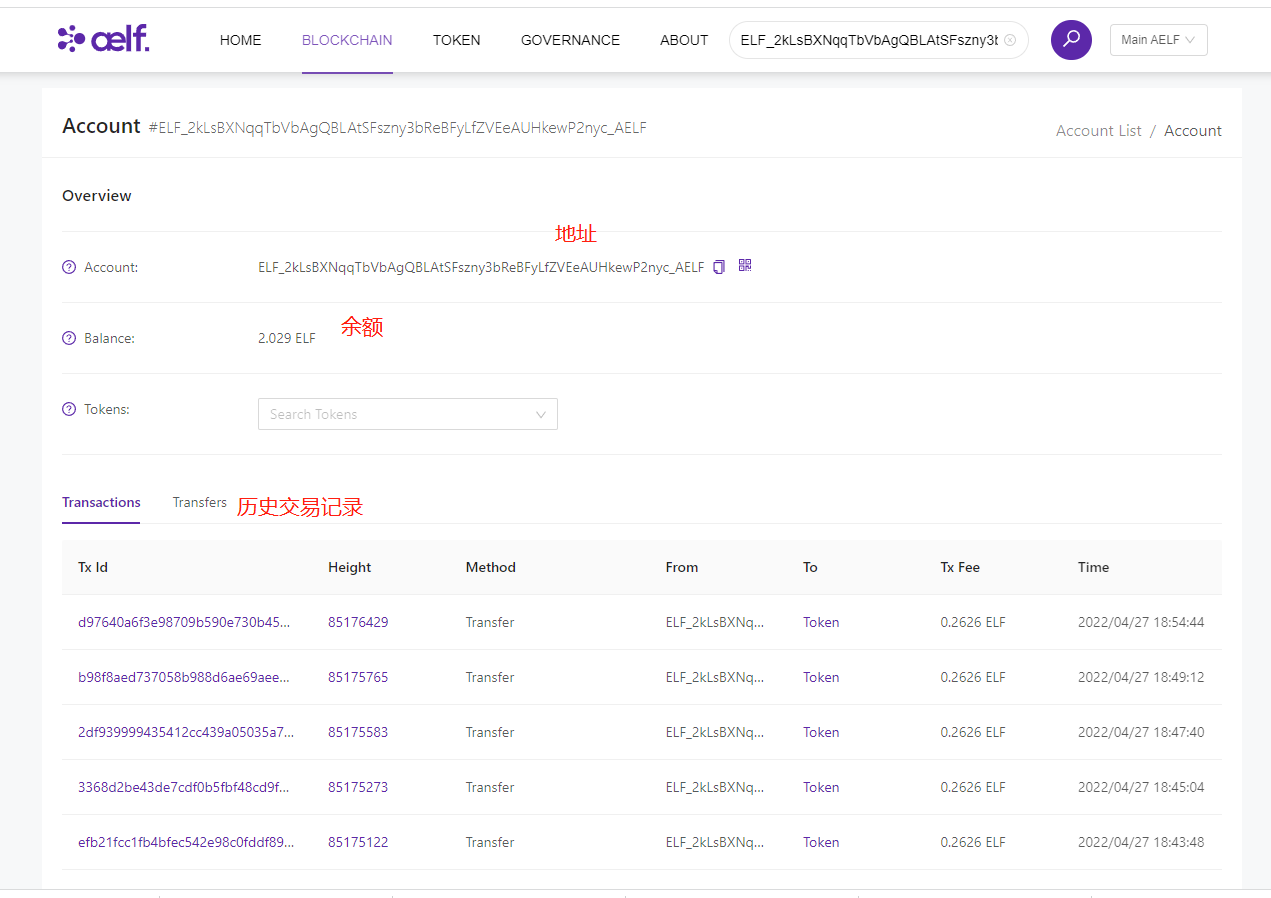Screen dimensions: 1271x898
Task: Click the Token link in the last row
Action: (821, 842)
